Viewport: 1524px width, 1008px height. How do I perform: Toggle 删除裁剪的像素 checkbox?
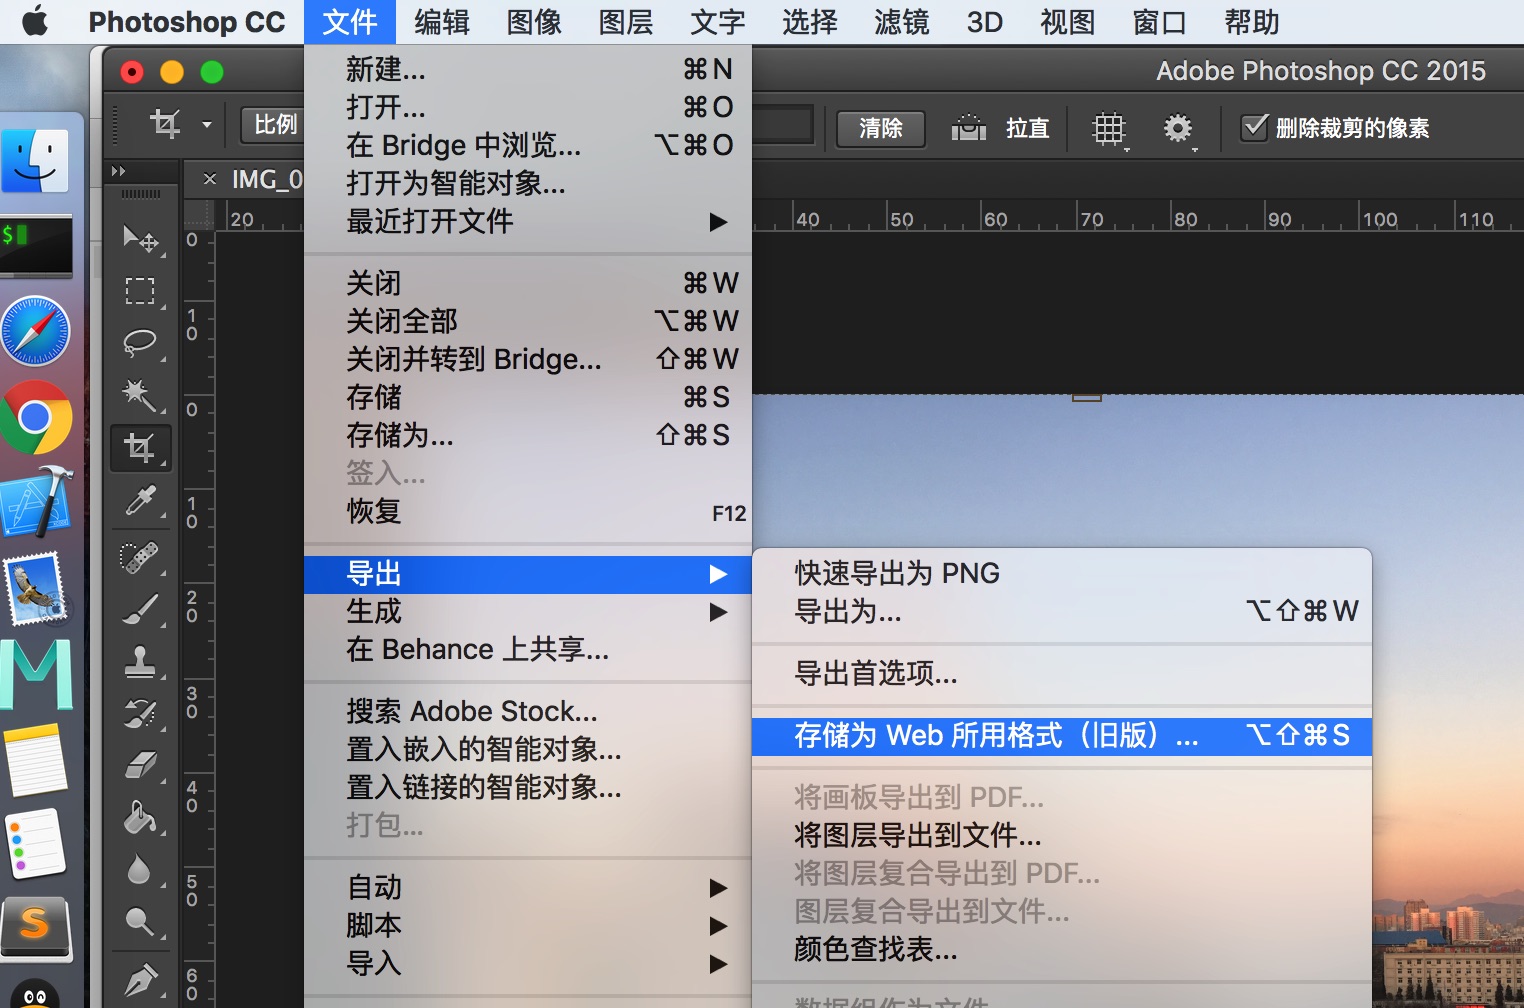click(x=1254, y=127)
